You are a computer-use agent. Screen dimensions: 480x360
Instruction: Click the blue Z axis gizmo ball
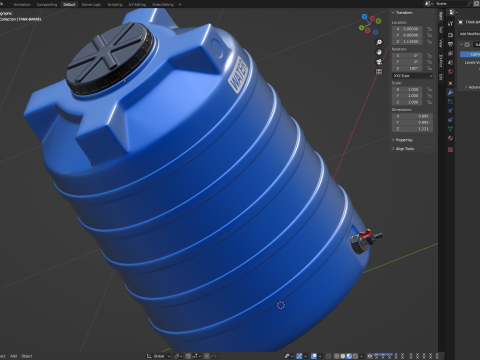point(364,17)
